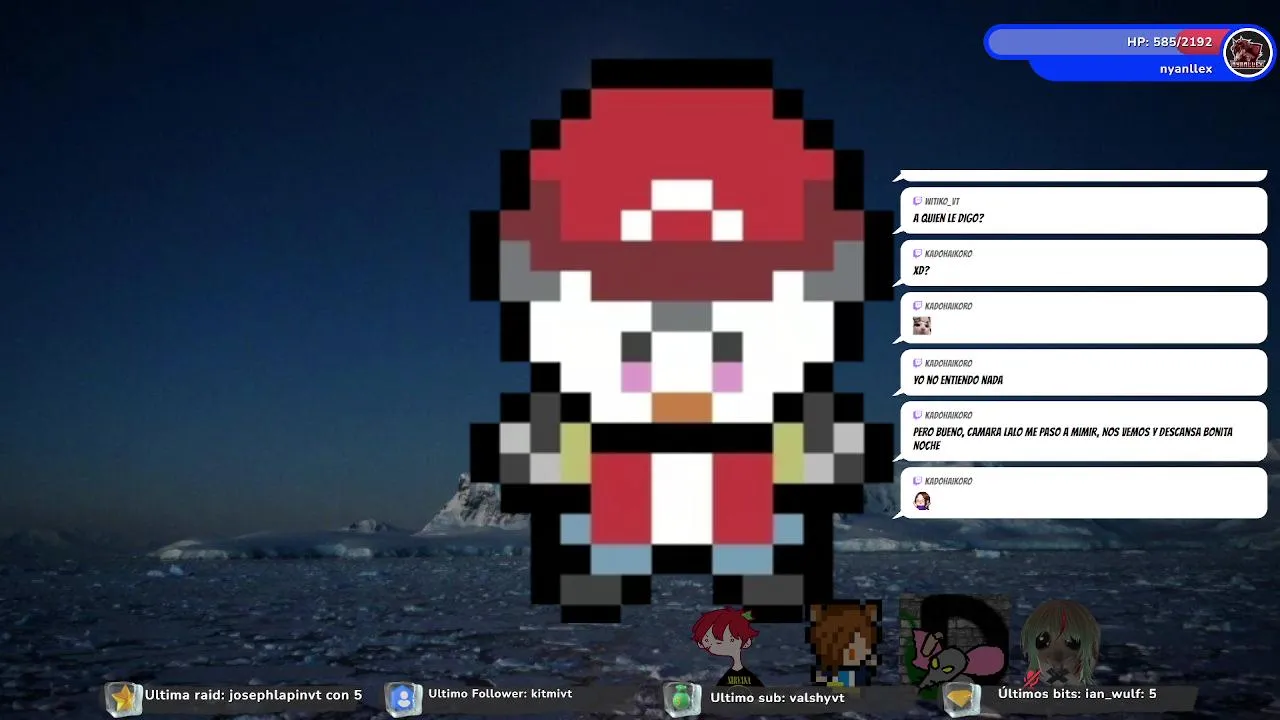Screen dimensions: 1280x720
Task: Click the Twitch icon on the XD? message
Action: (917, 253)
